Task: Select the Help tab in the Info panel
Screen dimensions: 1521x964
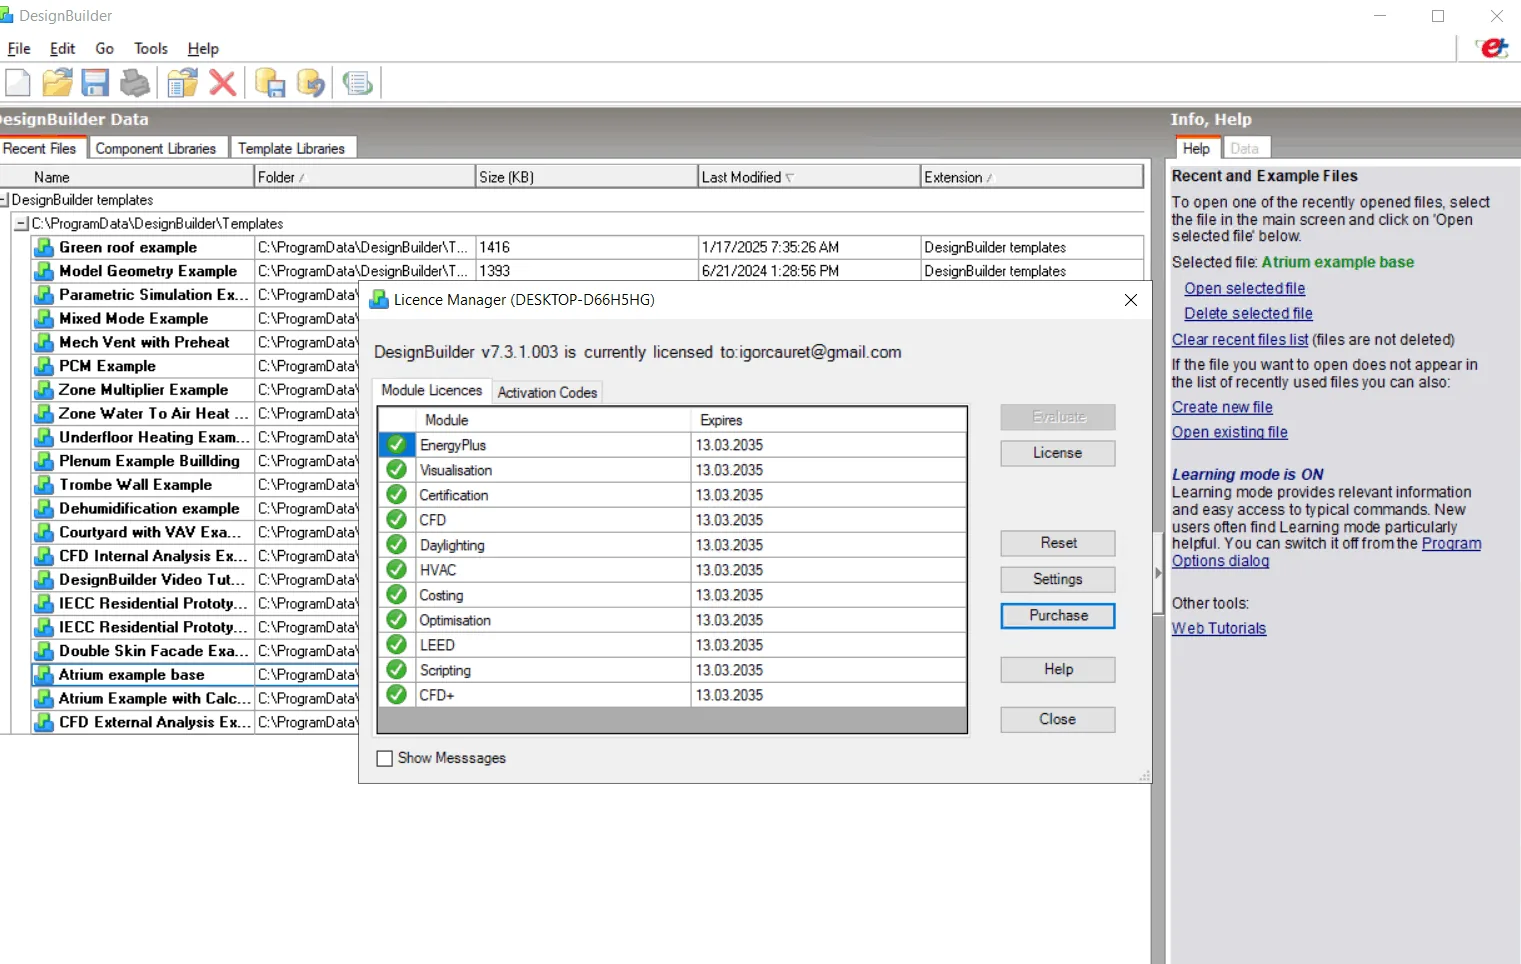Action: coord(1196,148)
